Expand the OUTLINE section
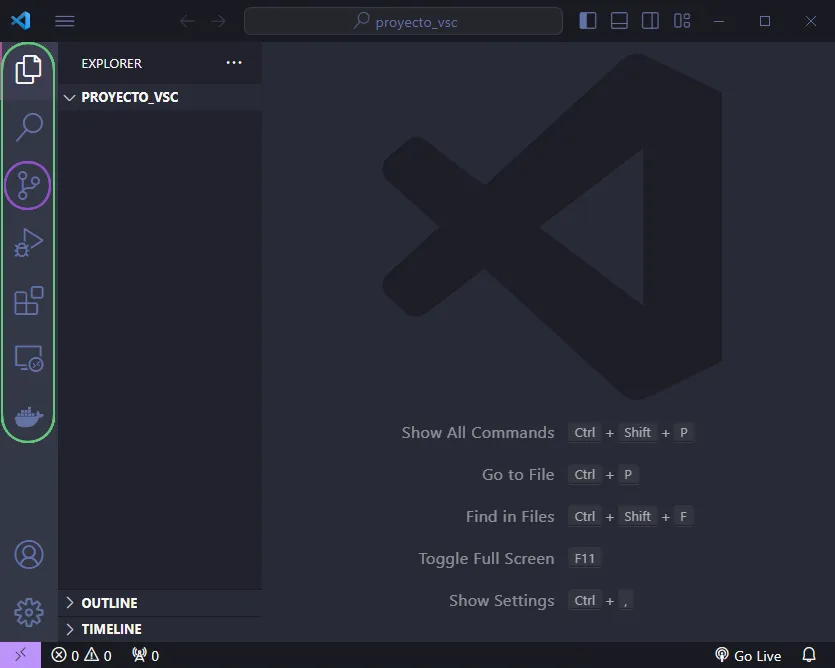This screenshot has height=668, width=835. click(109, 603)
